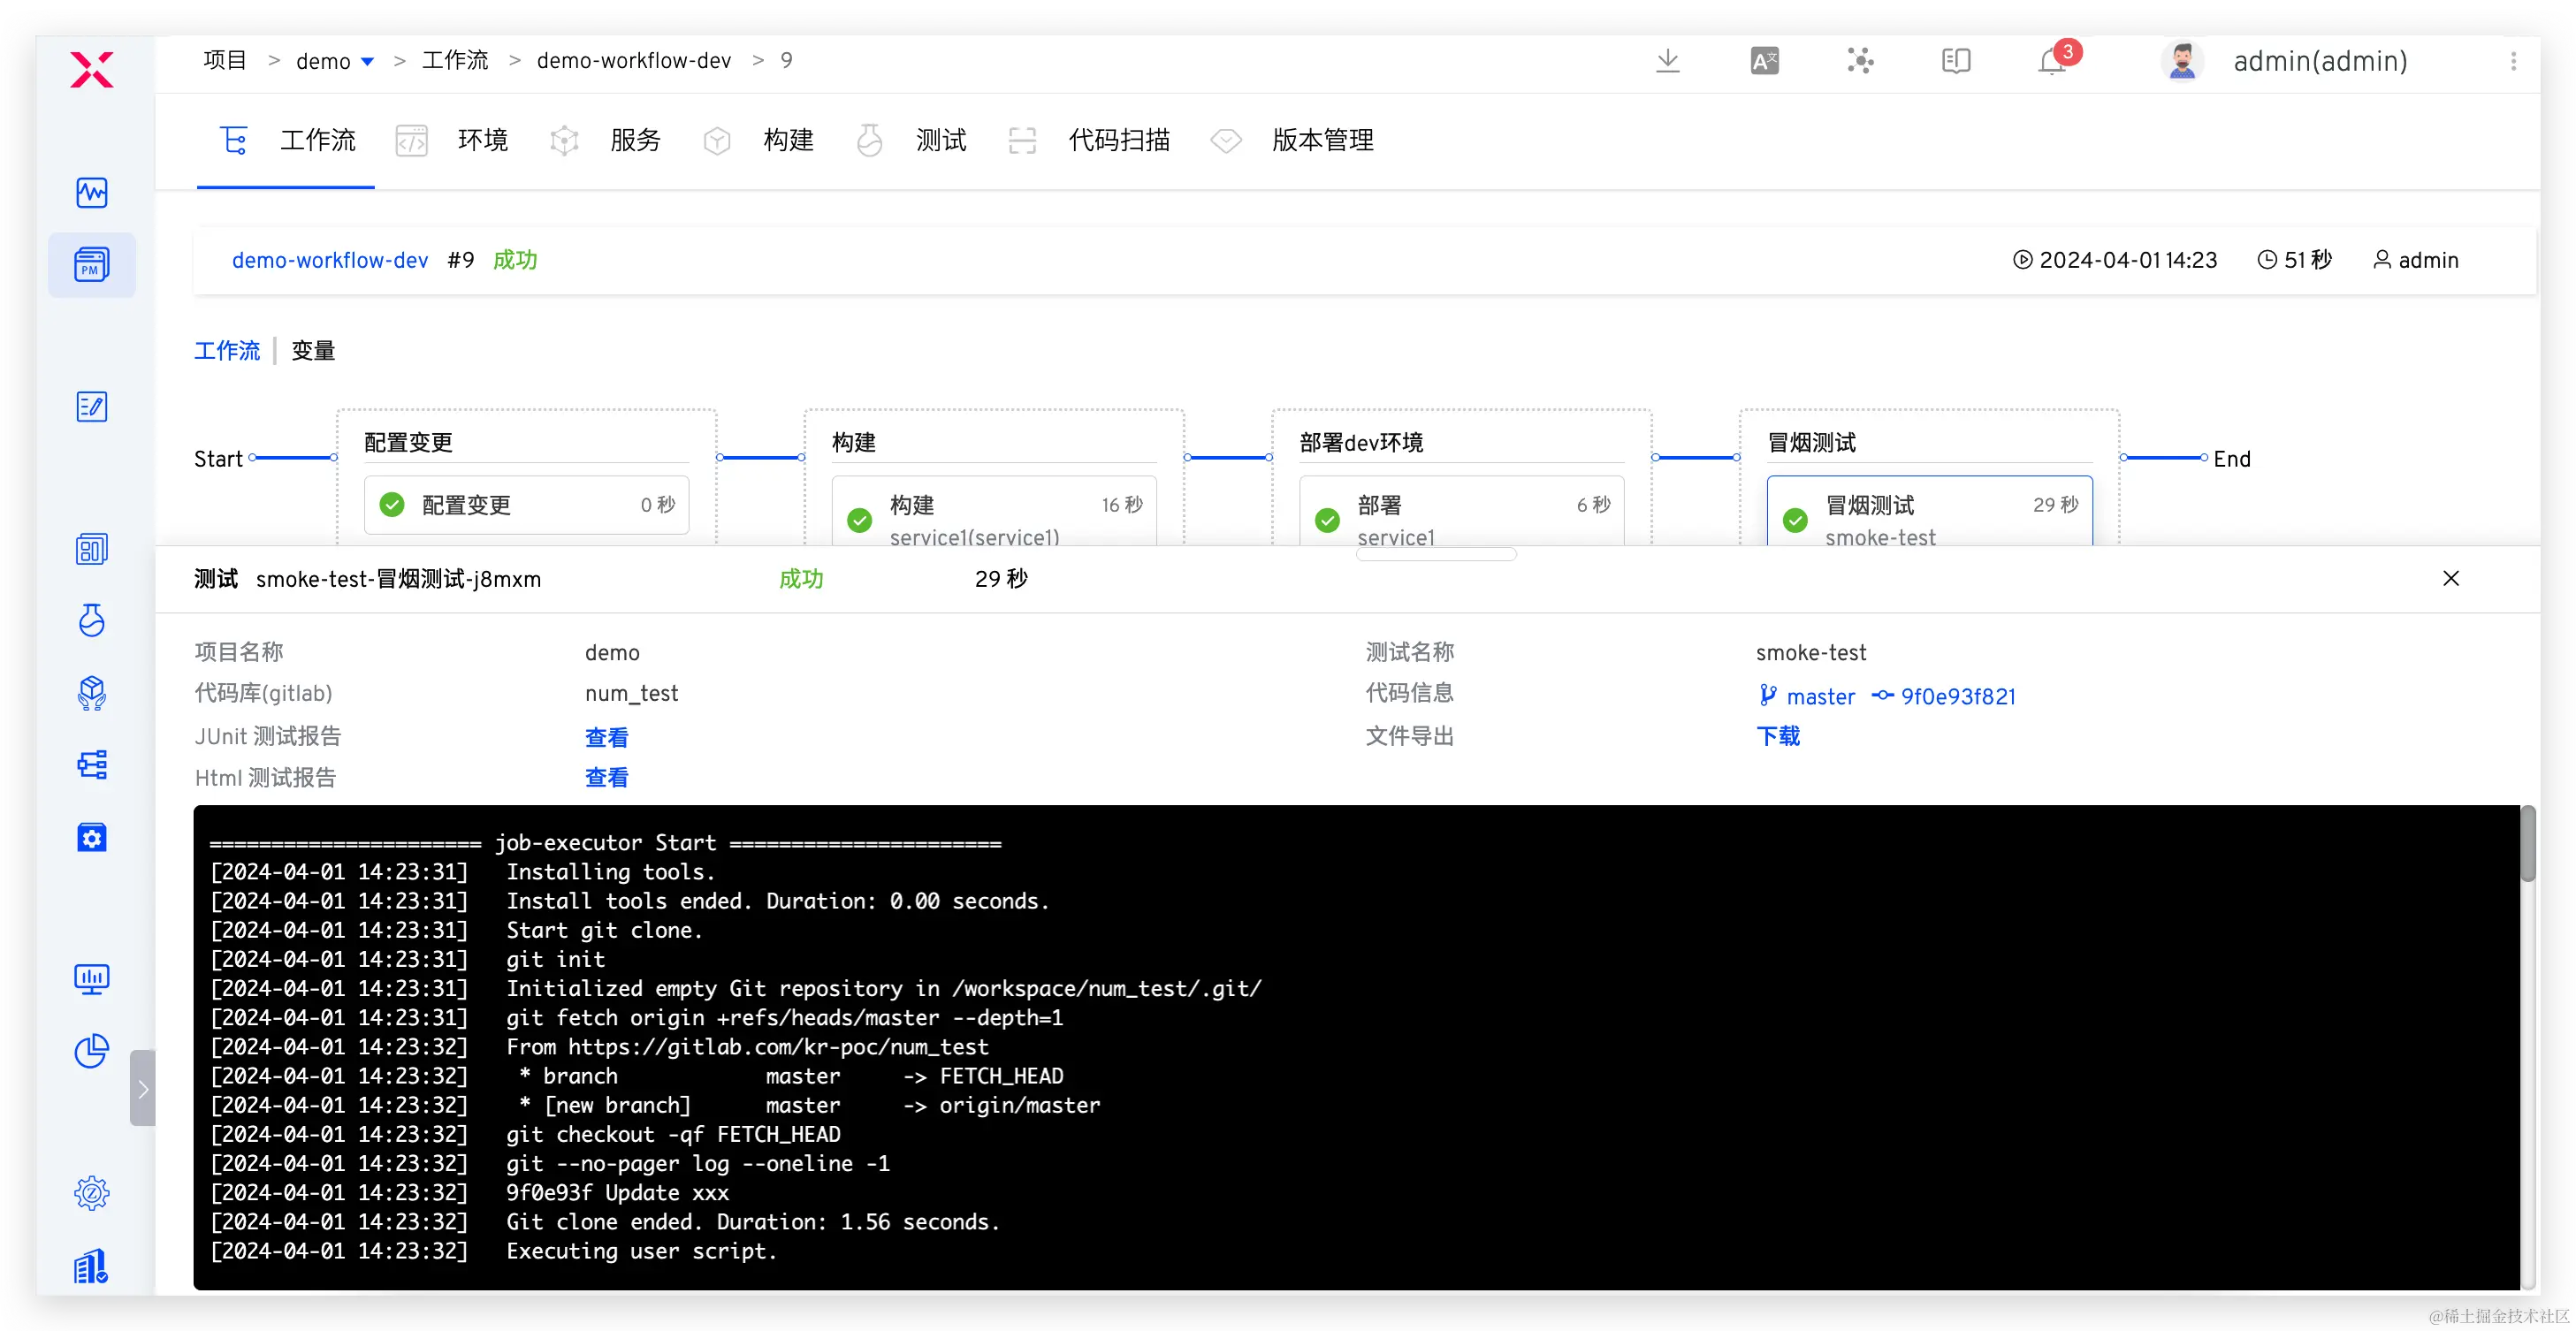The width and height of the screenshot is (2576, 1331).
Task: Expand the demo project dropdown
Action: pos(367,62)
